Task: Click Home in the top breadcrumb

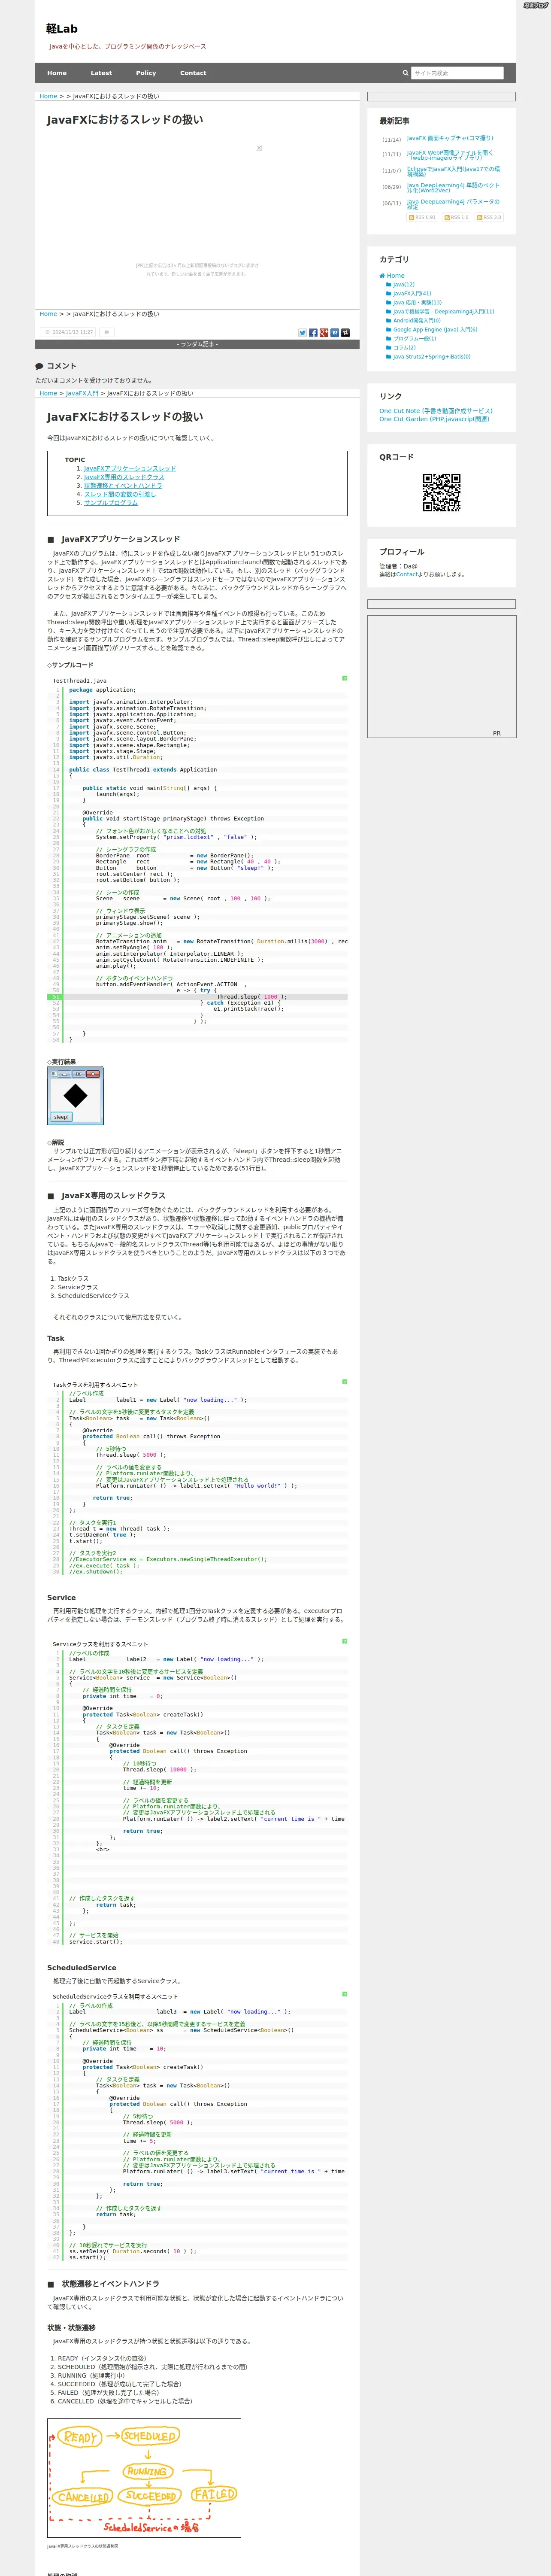Action: pyautogui.click(x=48, y=96)
